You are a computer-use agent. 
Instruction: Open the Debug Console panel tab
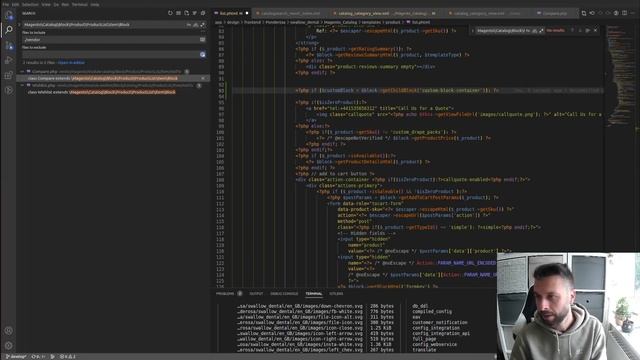(284, 293)
